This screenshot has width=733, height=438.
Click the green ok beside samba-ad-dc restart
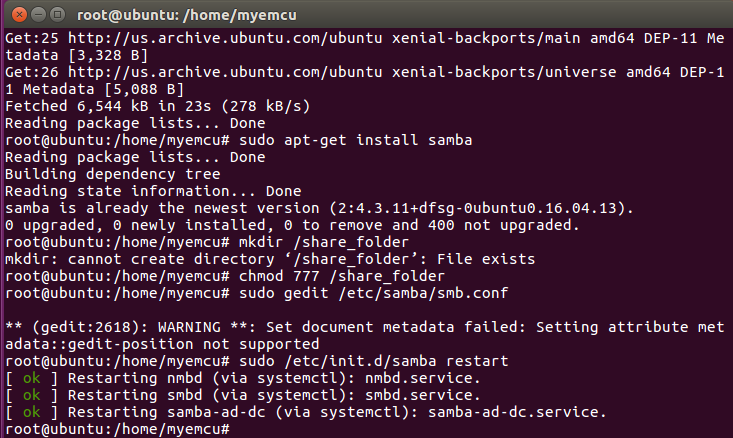pos(31,412)
